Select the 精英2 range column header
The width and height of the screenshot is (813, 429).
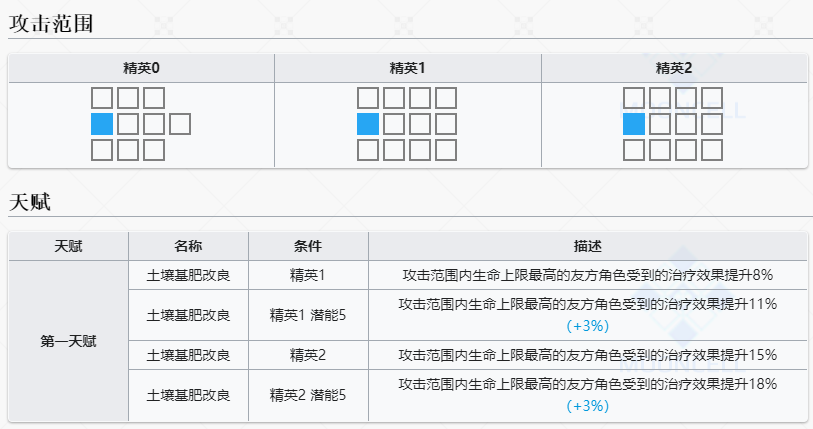pos(674,68)
